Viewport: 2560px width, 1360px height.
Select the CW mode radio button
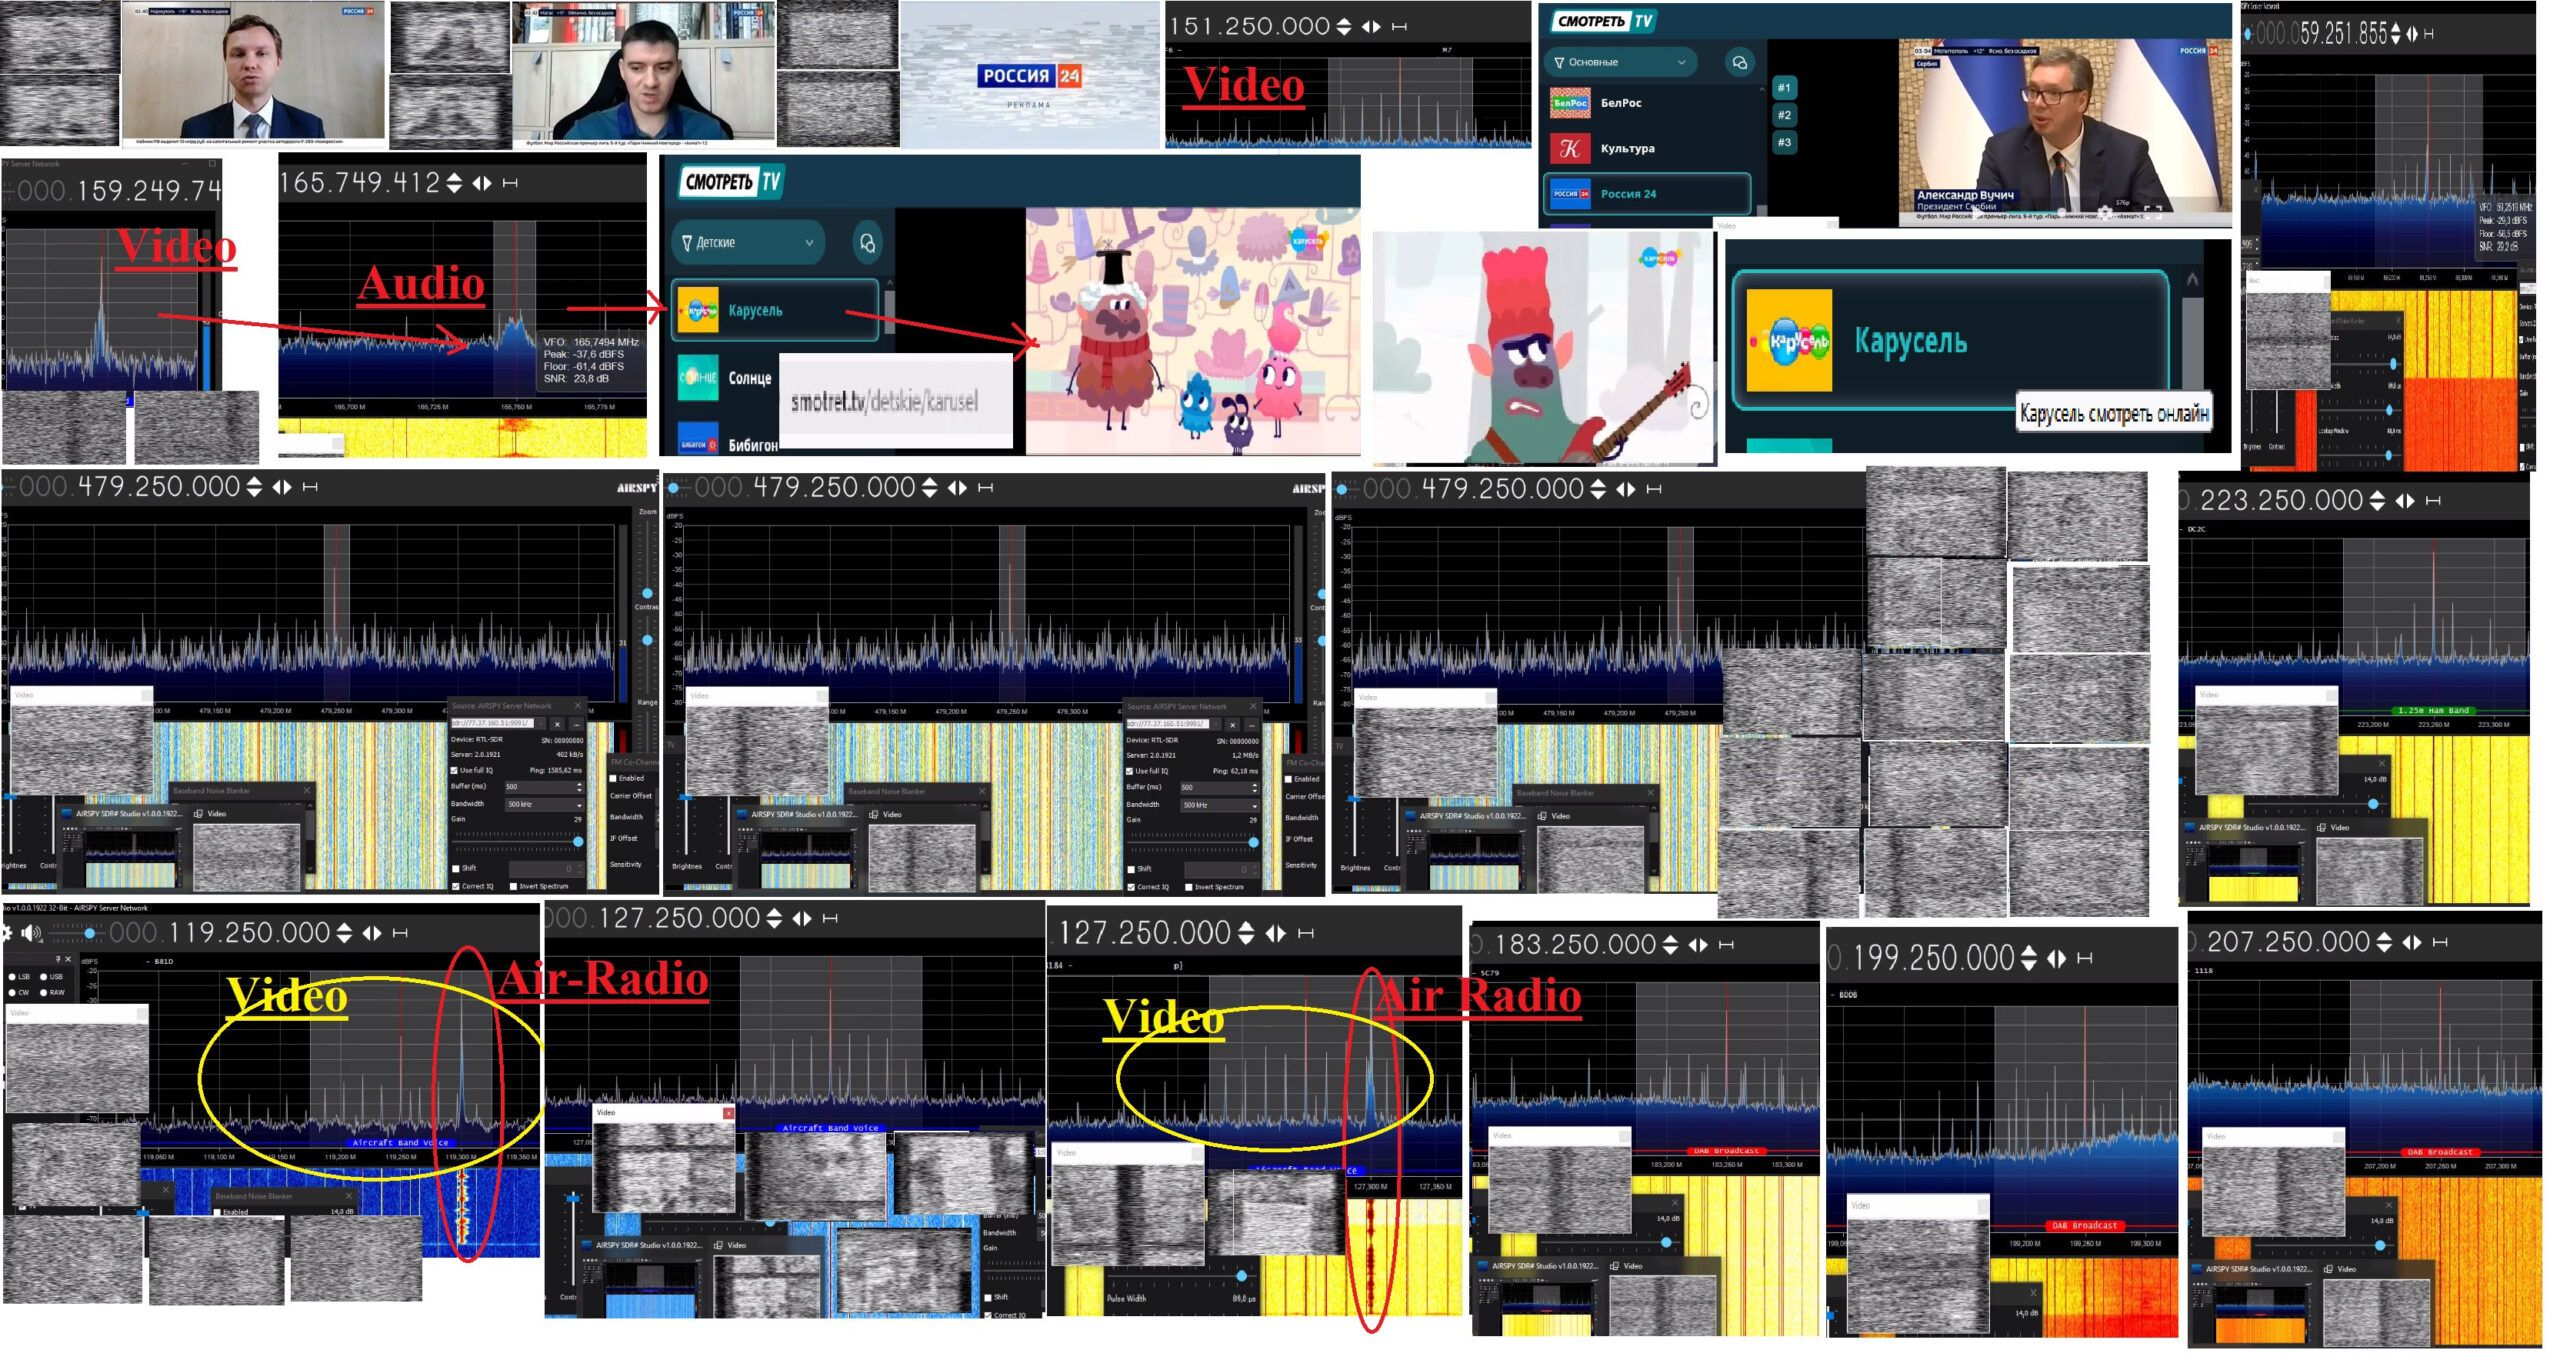coord(12,992)
